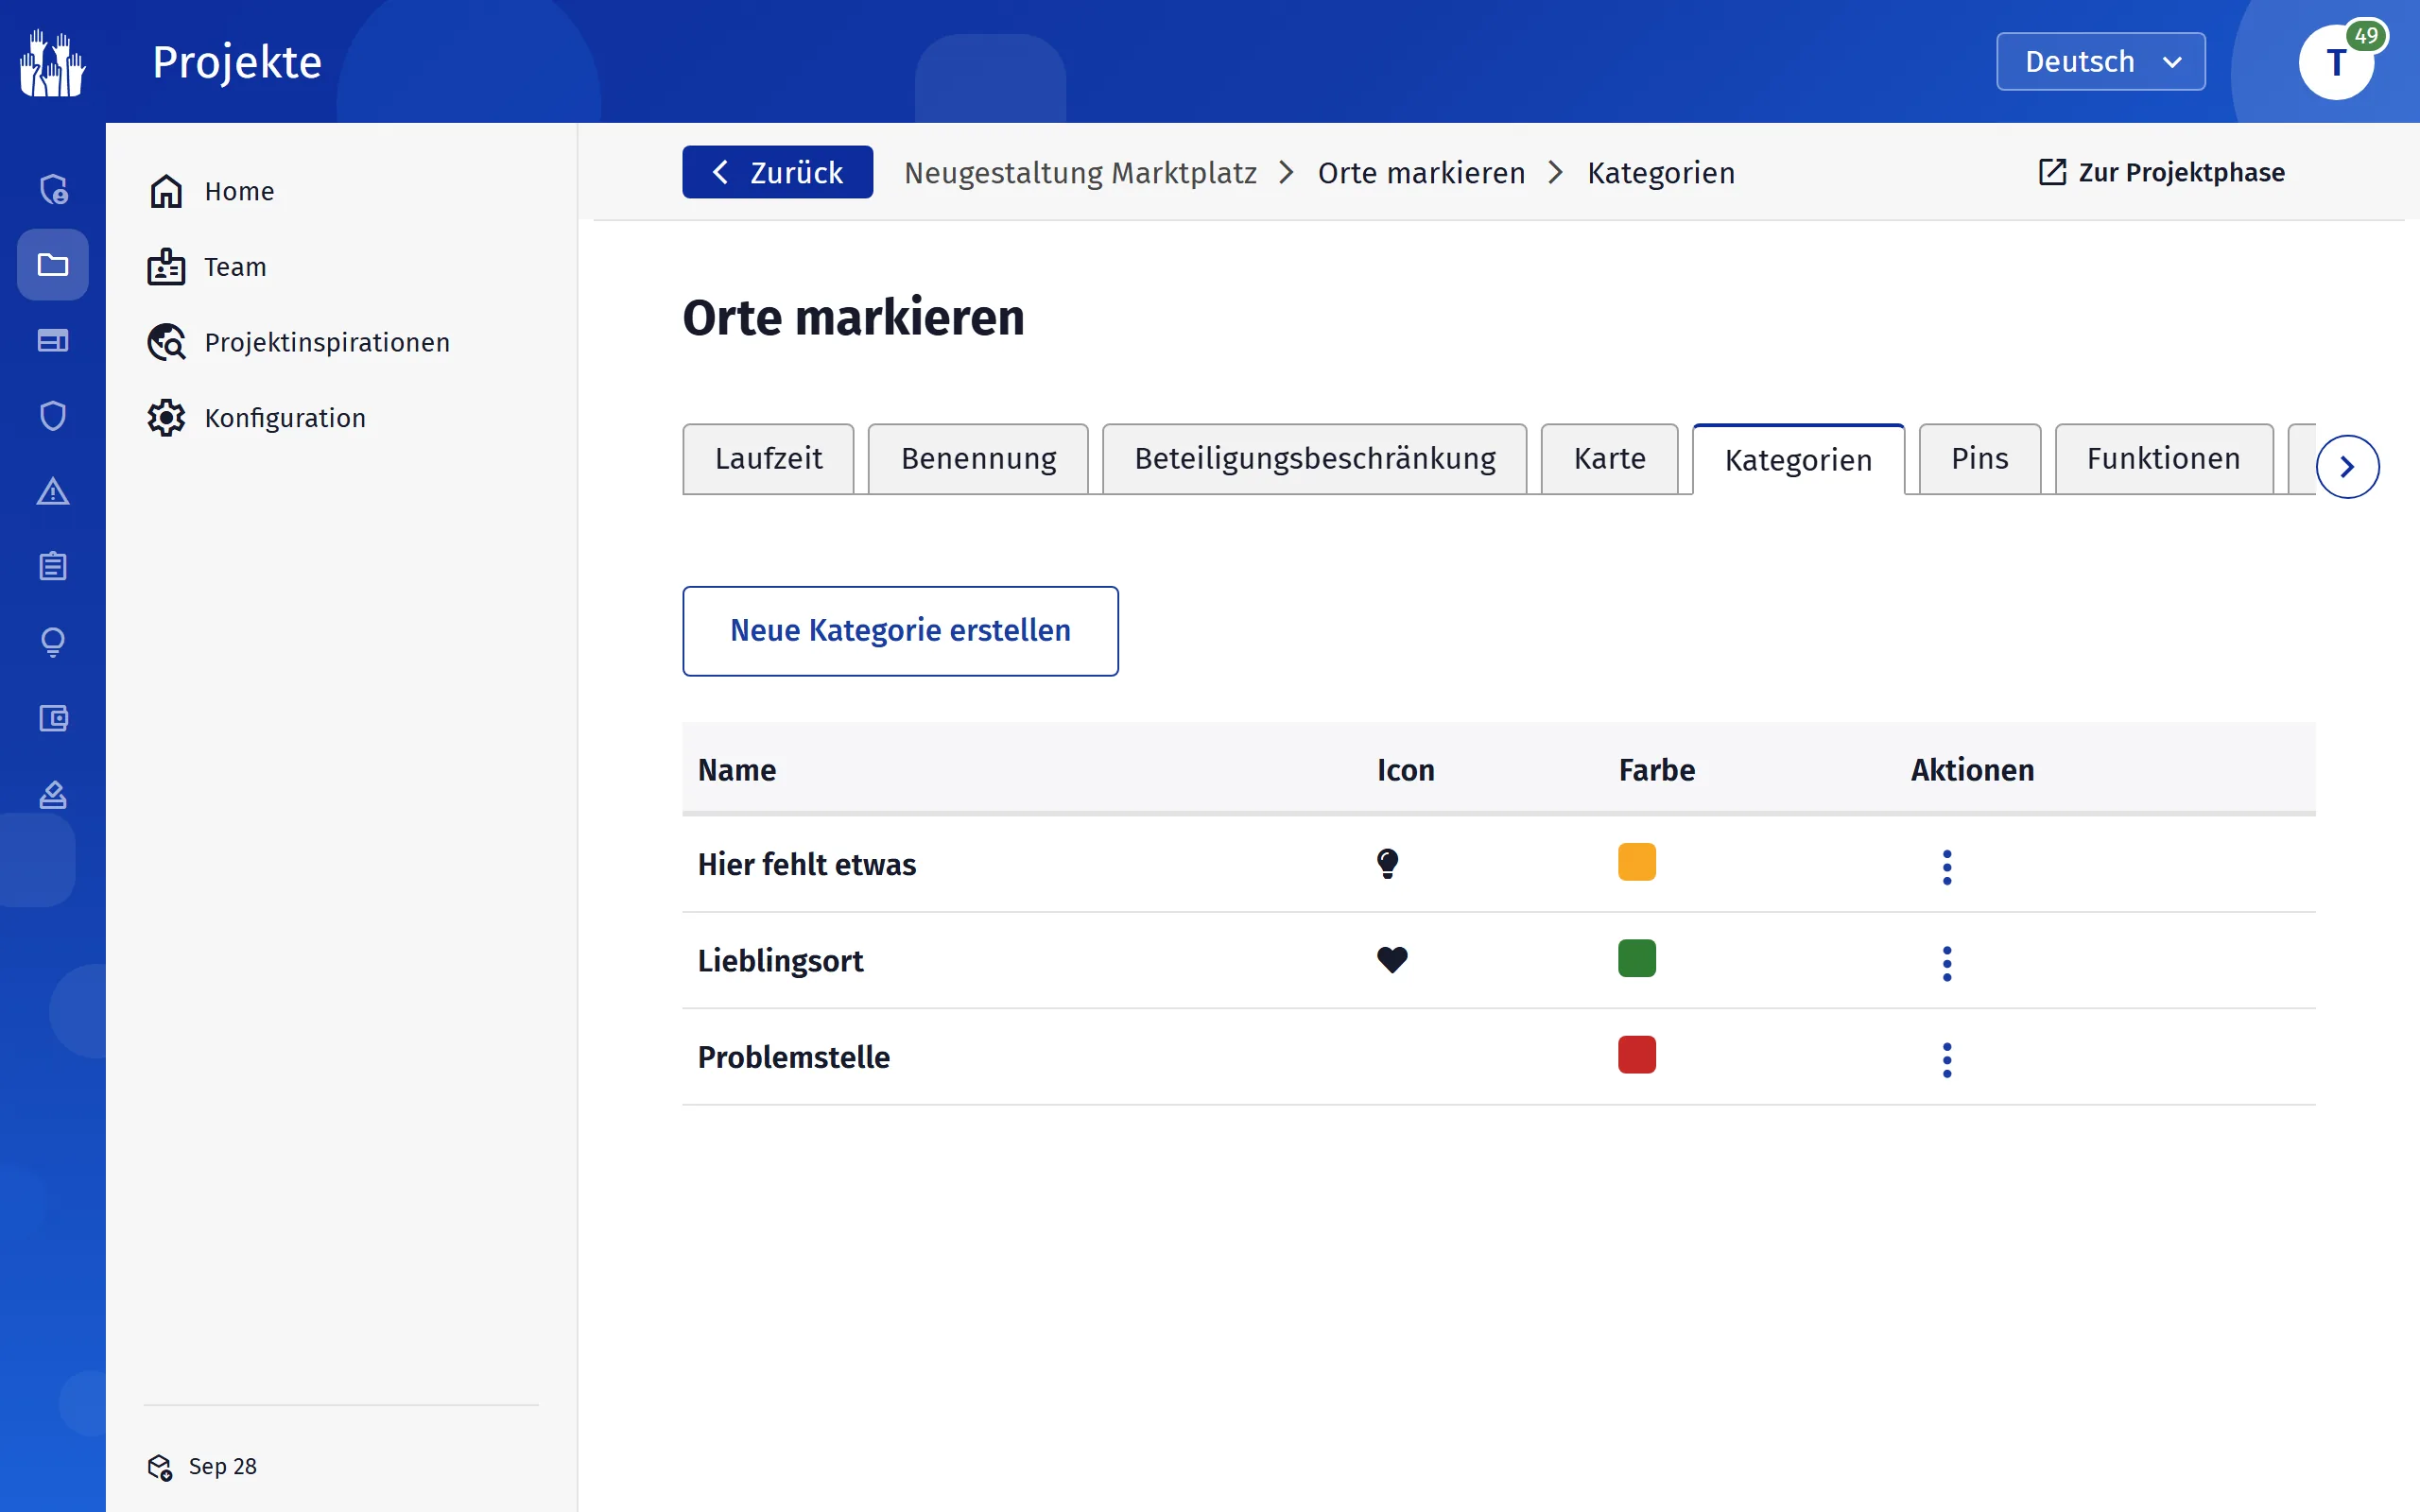The image size is (2420, 1512).
Task: Click the Problemstelle category name
Action: coord(794,1057)
